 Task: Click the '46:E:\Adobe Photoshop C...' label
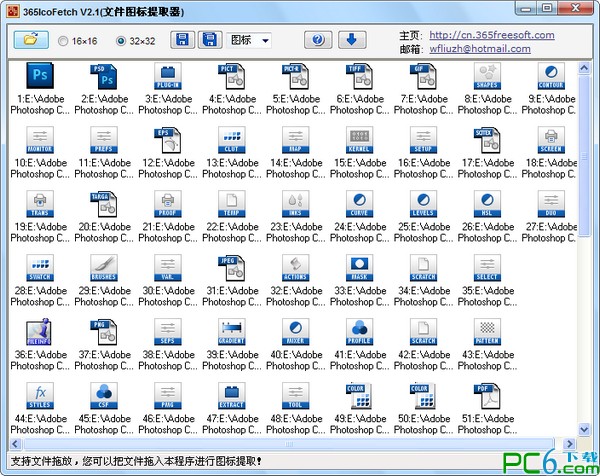tap(168, 424)
